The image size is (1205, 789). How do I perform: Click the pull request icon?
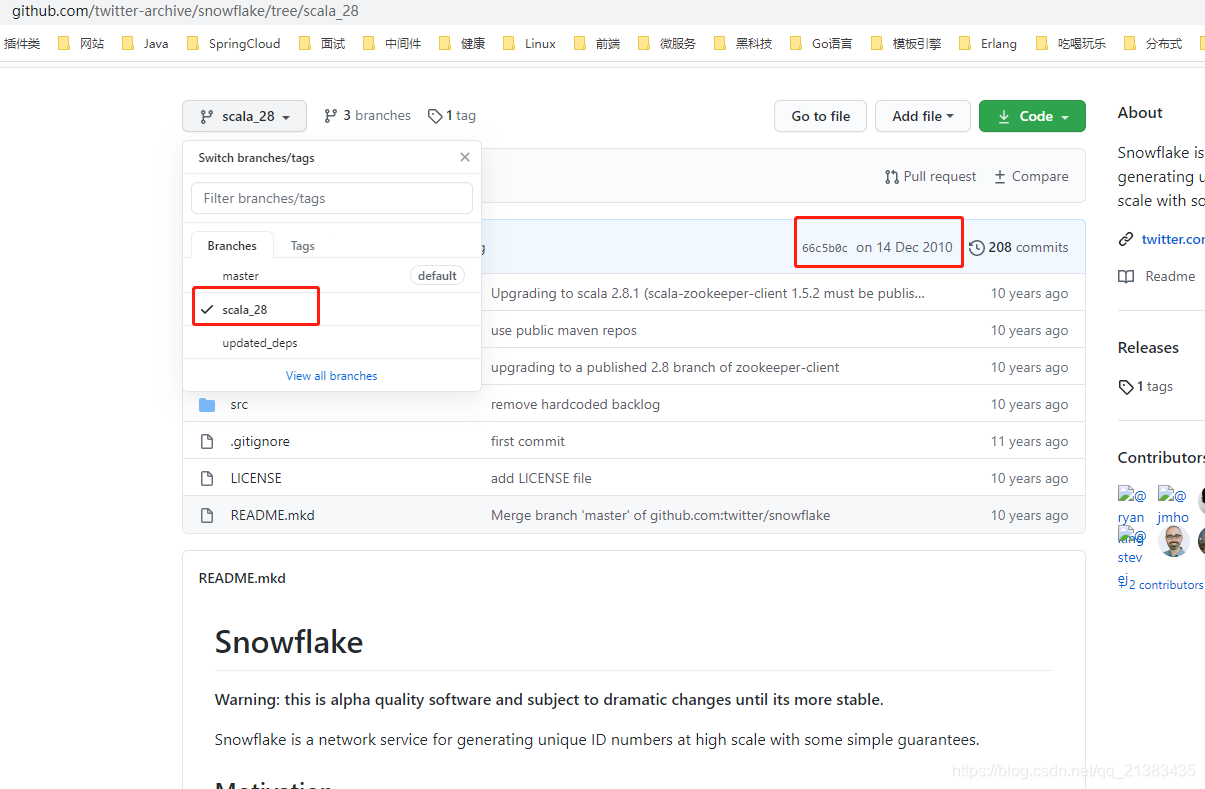(x=892, y=176)
